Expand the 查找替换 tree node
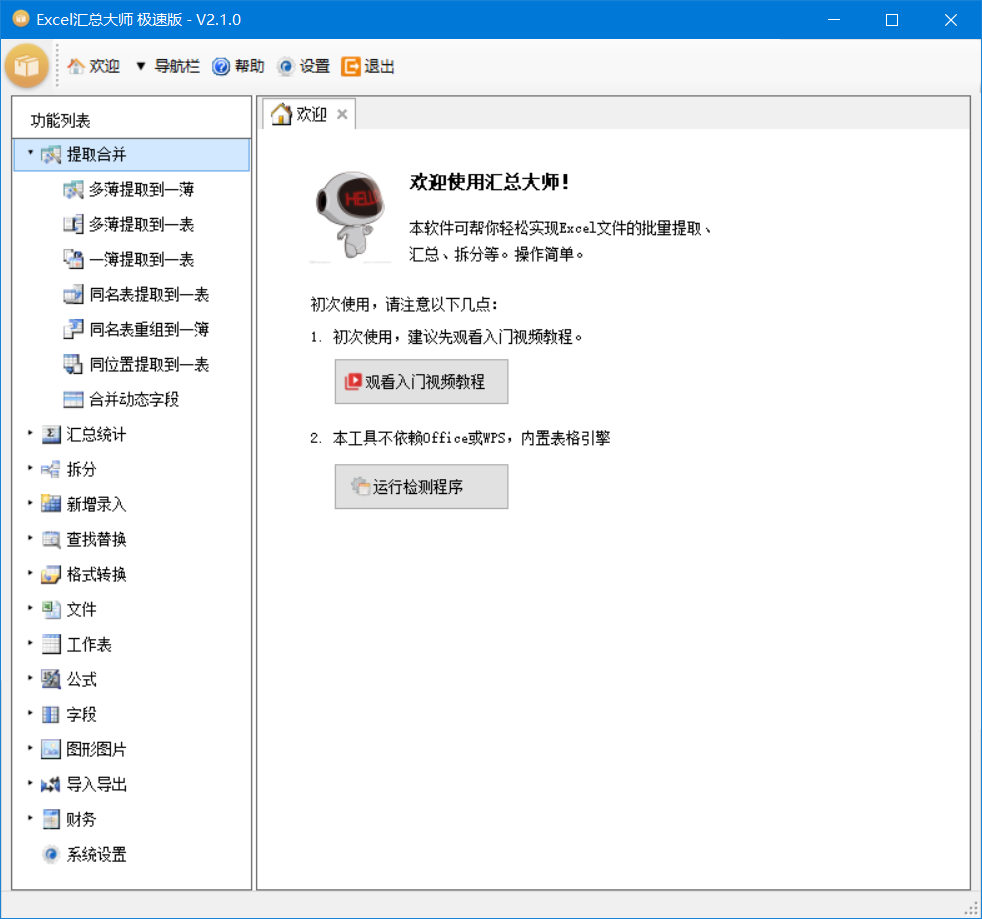982x919 pixels. click(x=30, y=537)
